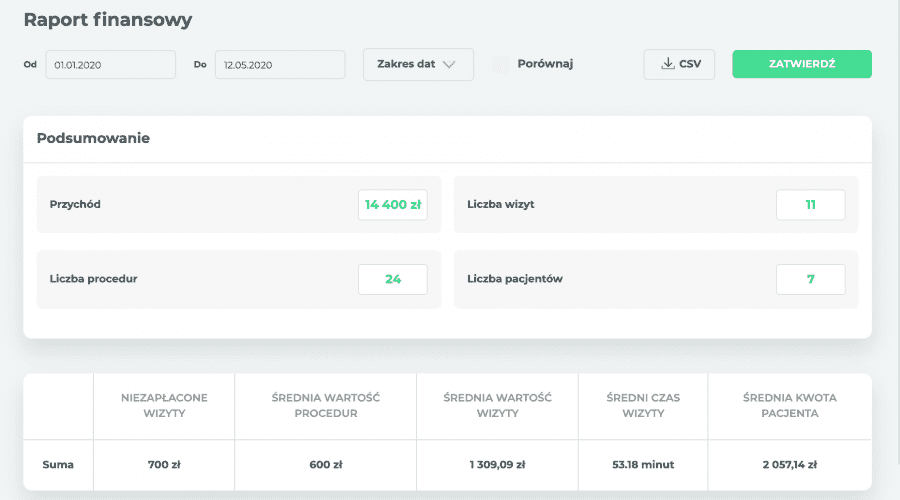Image resolution: width=900 pixels, height=500 pixels.
Task: Click Średnia kwota pacjenta column header
Action: click(789, 405)
